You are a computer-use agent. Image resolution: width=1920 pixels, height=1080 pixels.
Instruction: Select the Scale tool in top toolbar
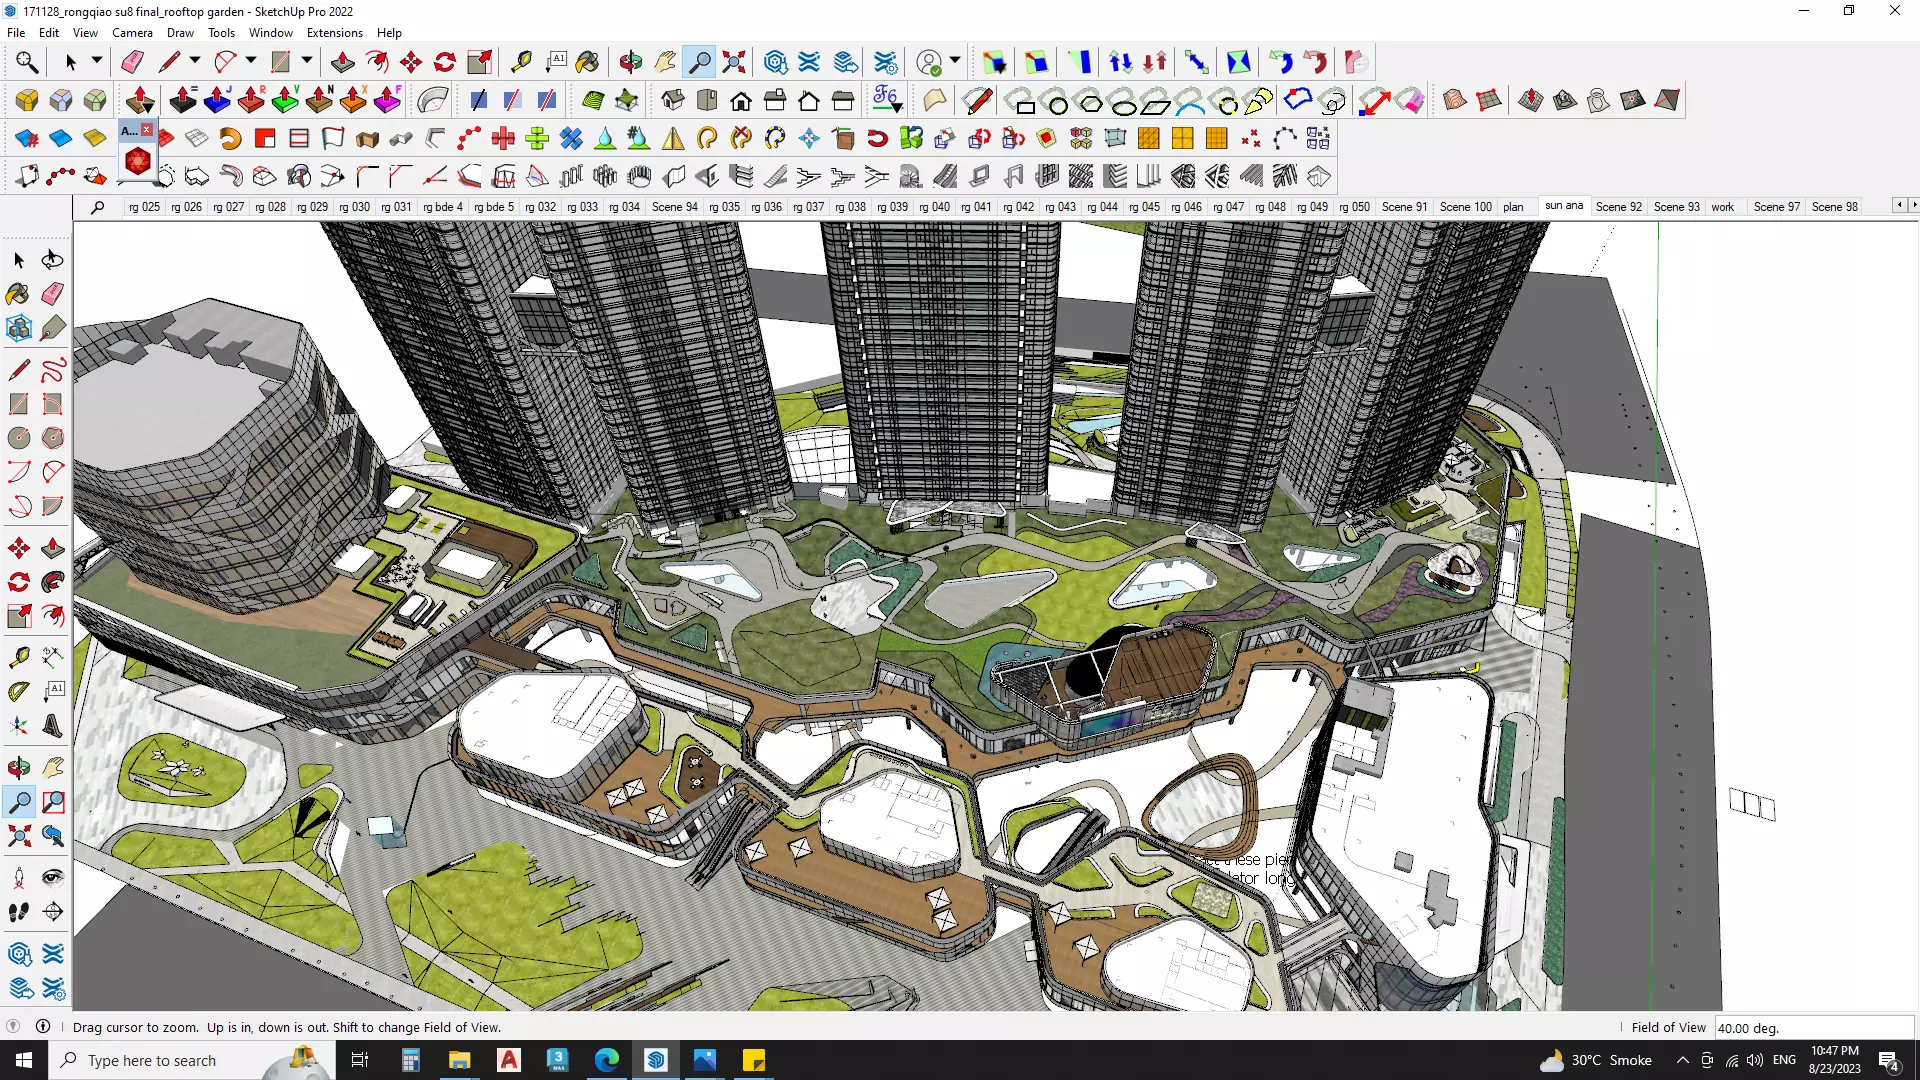point(480,62)
